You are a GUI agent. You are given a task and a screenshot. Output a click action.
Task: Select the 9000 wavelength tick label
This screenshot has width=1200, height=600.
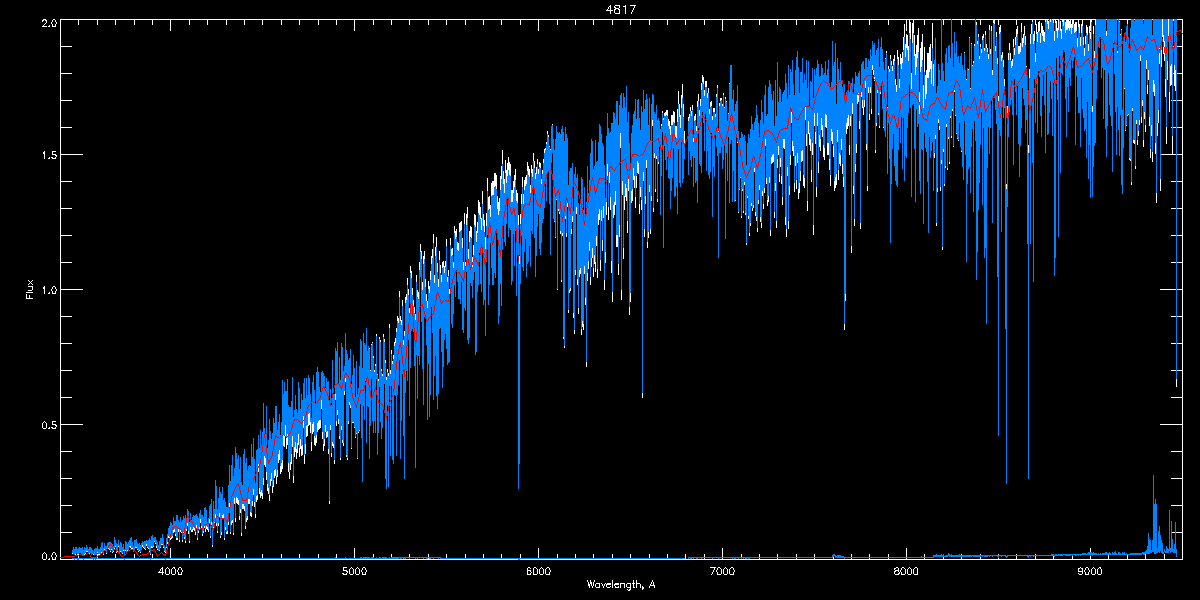pos(1090,571)
